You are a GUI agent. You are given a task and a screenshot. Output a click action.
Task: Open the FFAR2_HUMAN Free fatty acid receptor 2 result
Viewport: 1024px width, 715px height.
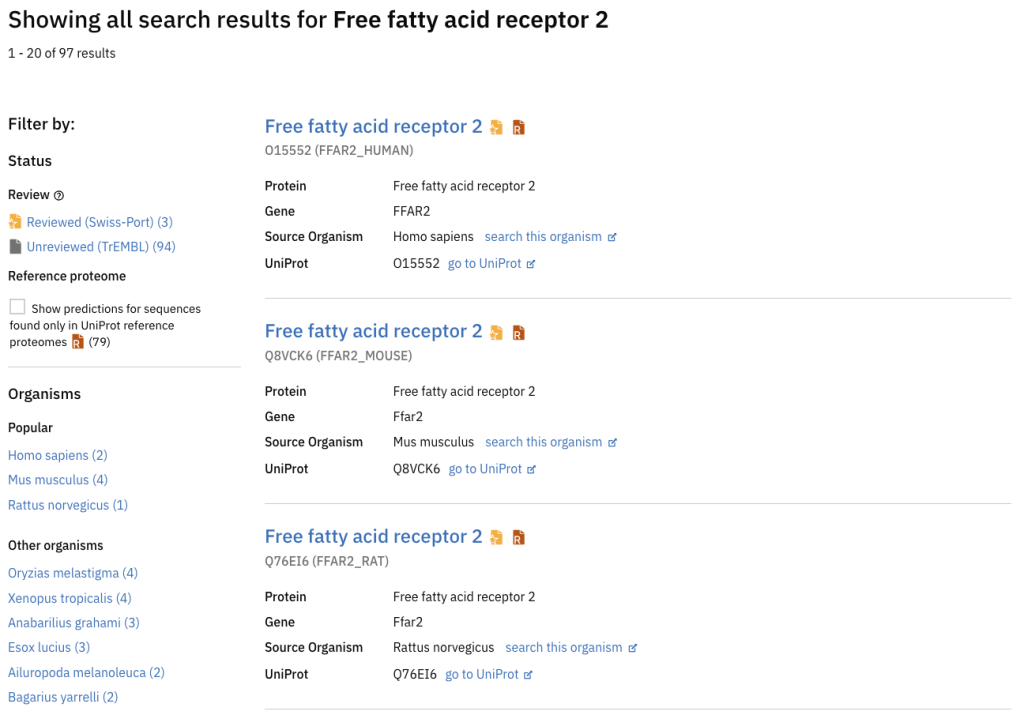pyautogui.click(x=373, y=126)
